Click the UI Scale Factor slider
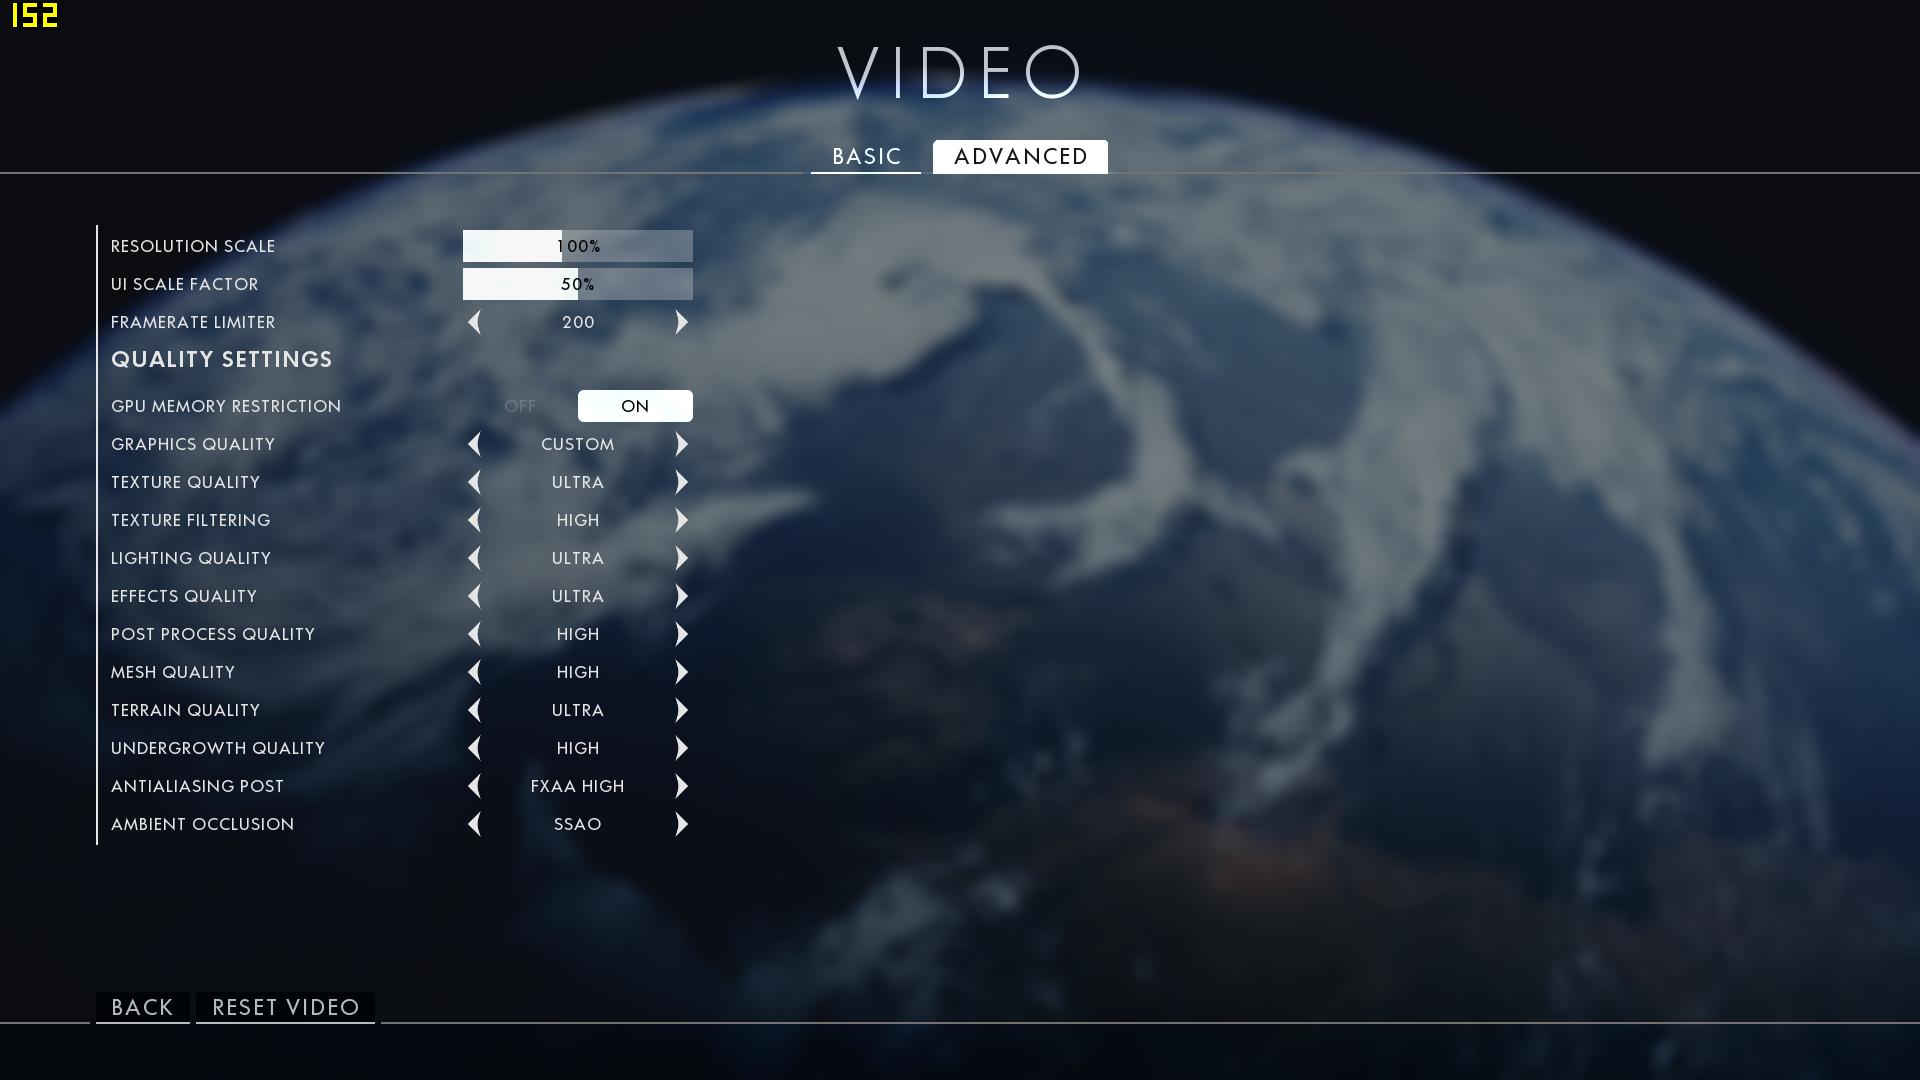 577,284
